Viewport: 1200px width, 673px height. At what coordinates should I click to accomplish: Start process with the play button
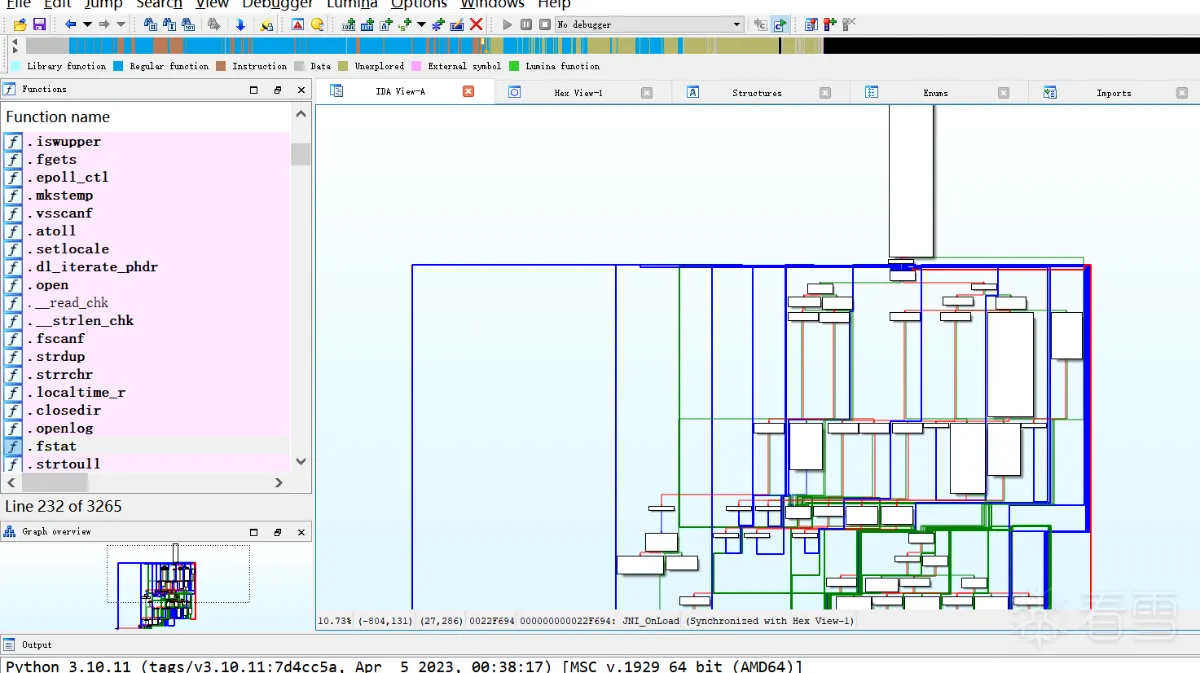click(x=507, y=24)
